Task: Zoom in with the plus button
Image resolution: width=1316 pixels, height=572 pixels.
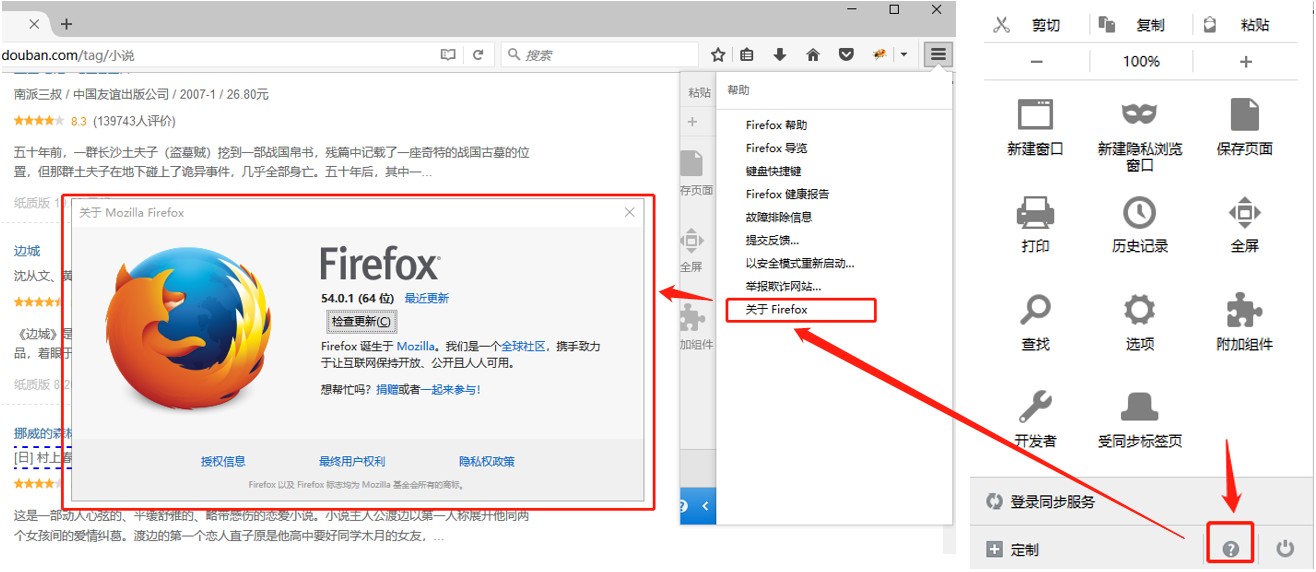Action: (1246, 62)
